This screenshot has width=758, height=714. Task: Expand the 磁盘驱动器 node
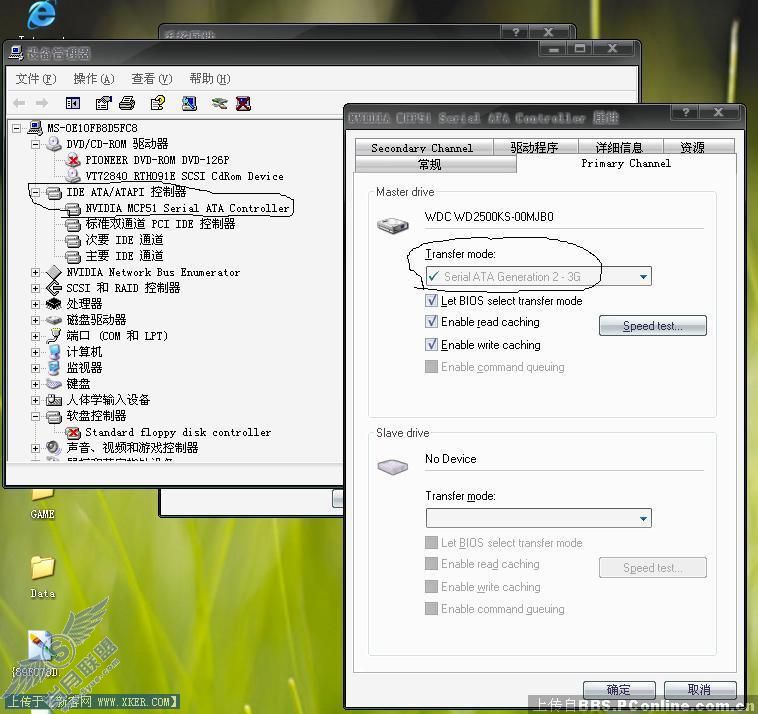tap(35, 320)
